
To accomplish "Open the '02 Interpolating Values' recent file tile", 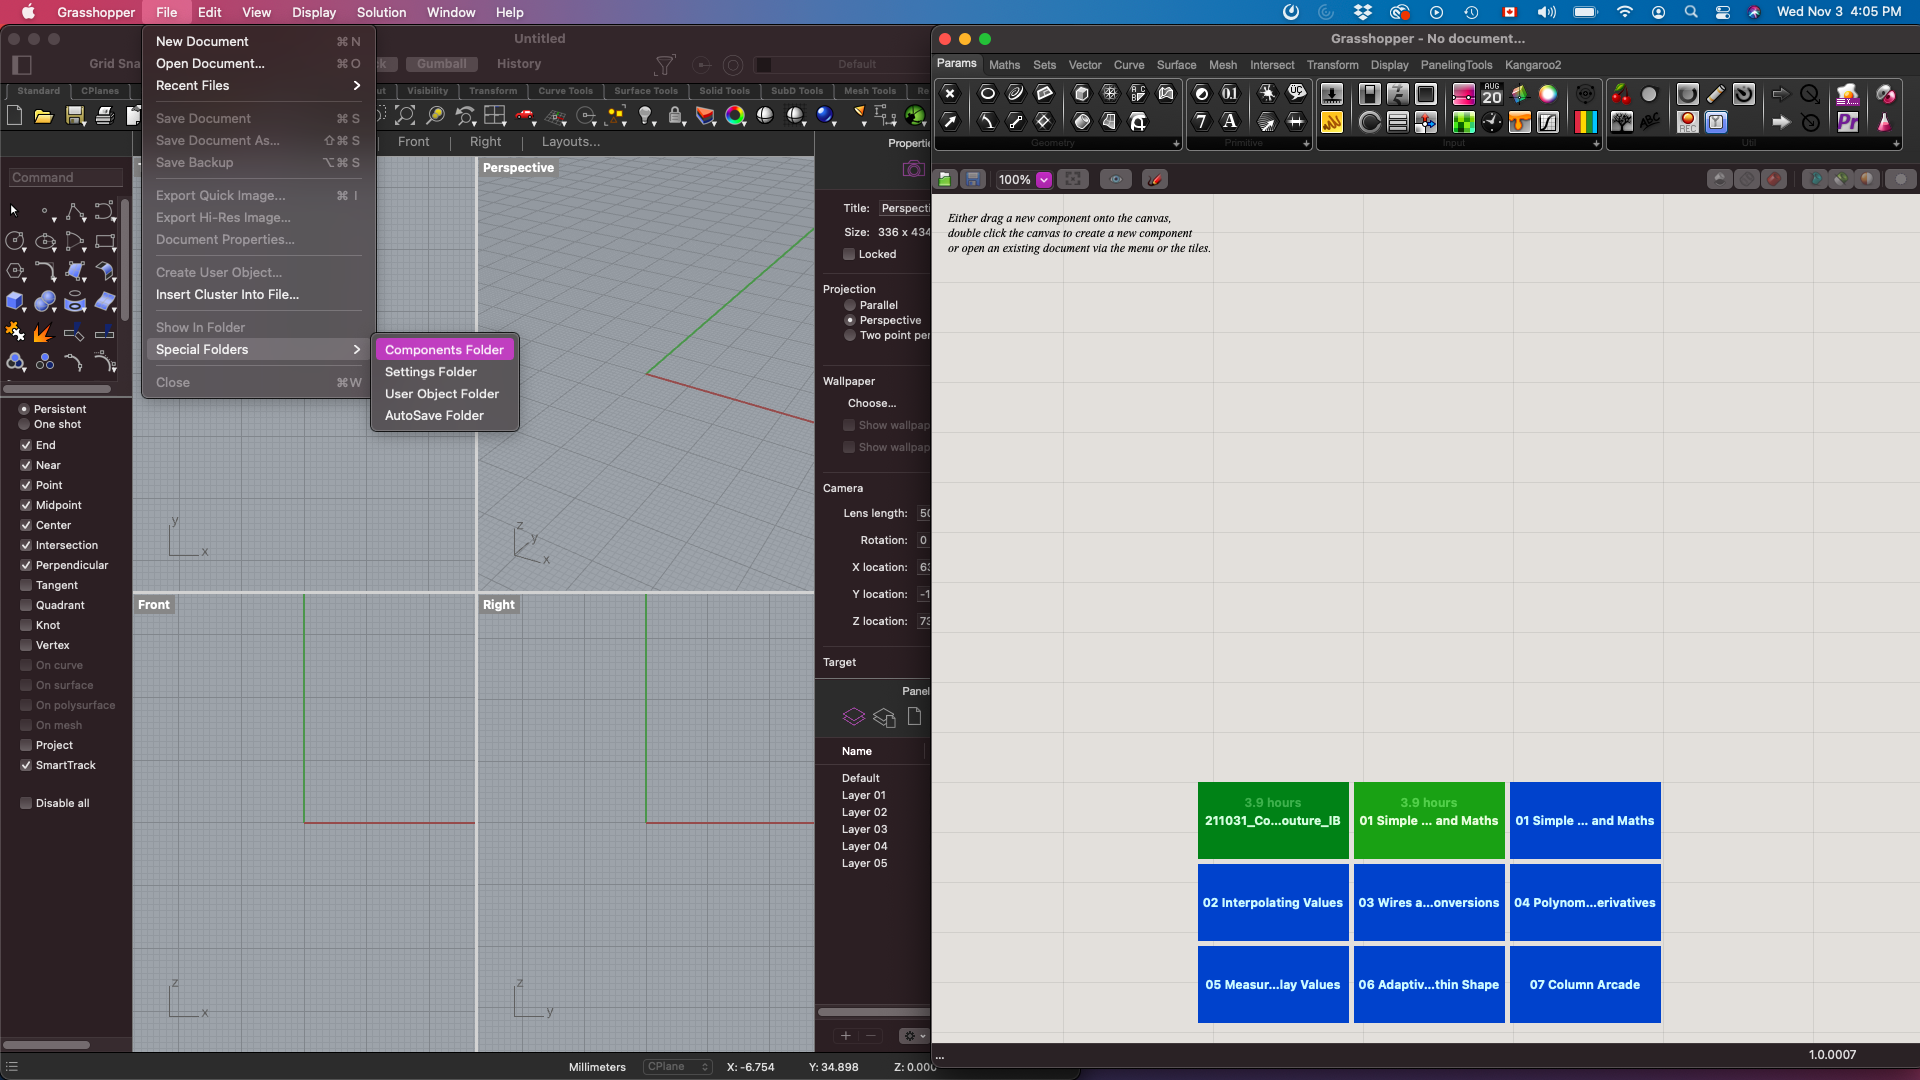I will click(x=1273, y=903).
